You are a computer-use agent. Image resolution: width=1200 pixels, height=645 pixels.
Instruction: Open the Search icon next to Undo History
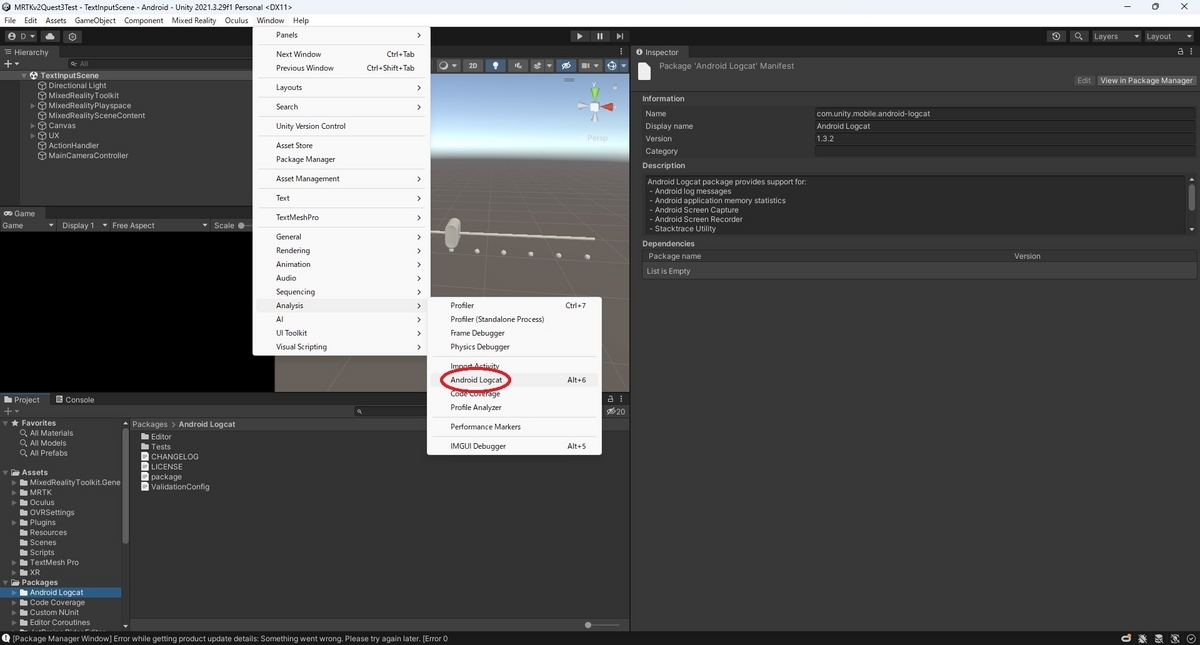click(x=1078, y=36)
